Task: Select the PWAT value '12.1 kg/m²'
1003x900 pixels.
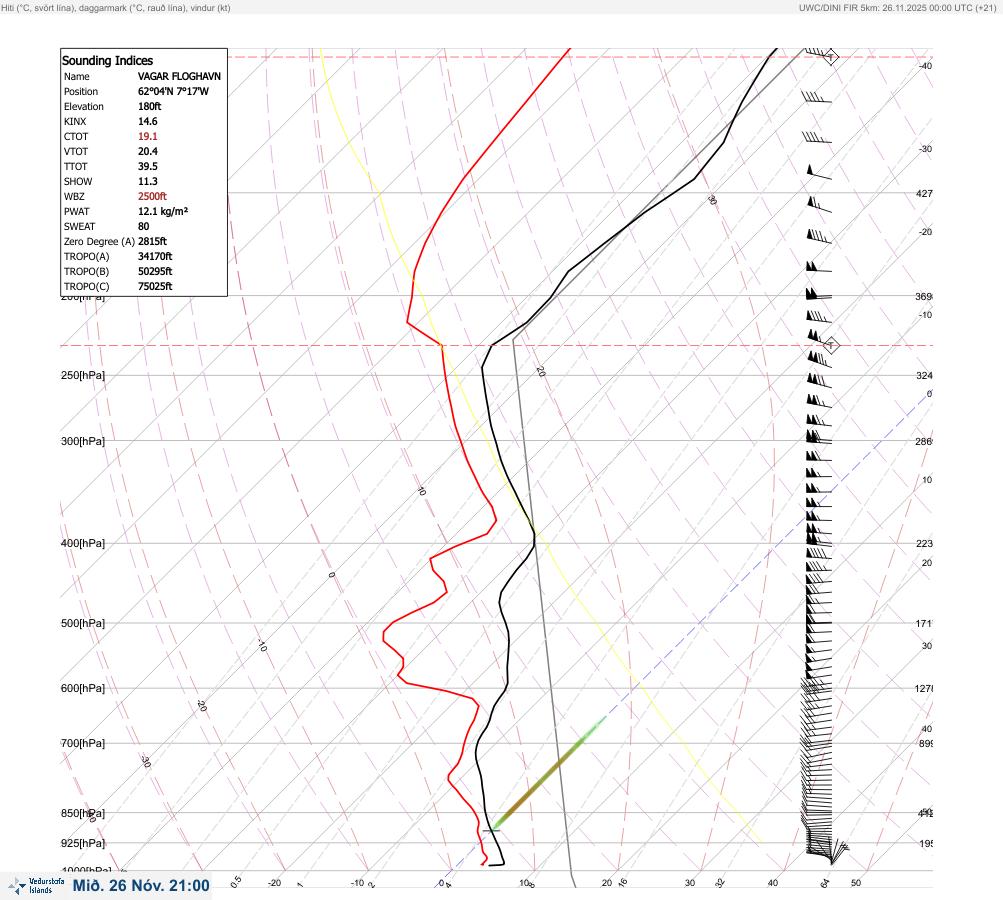Action: point(163,211)
